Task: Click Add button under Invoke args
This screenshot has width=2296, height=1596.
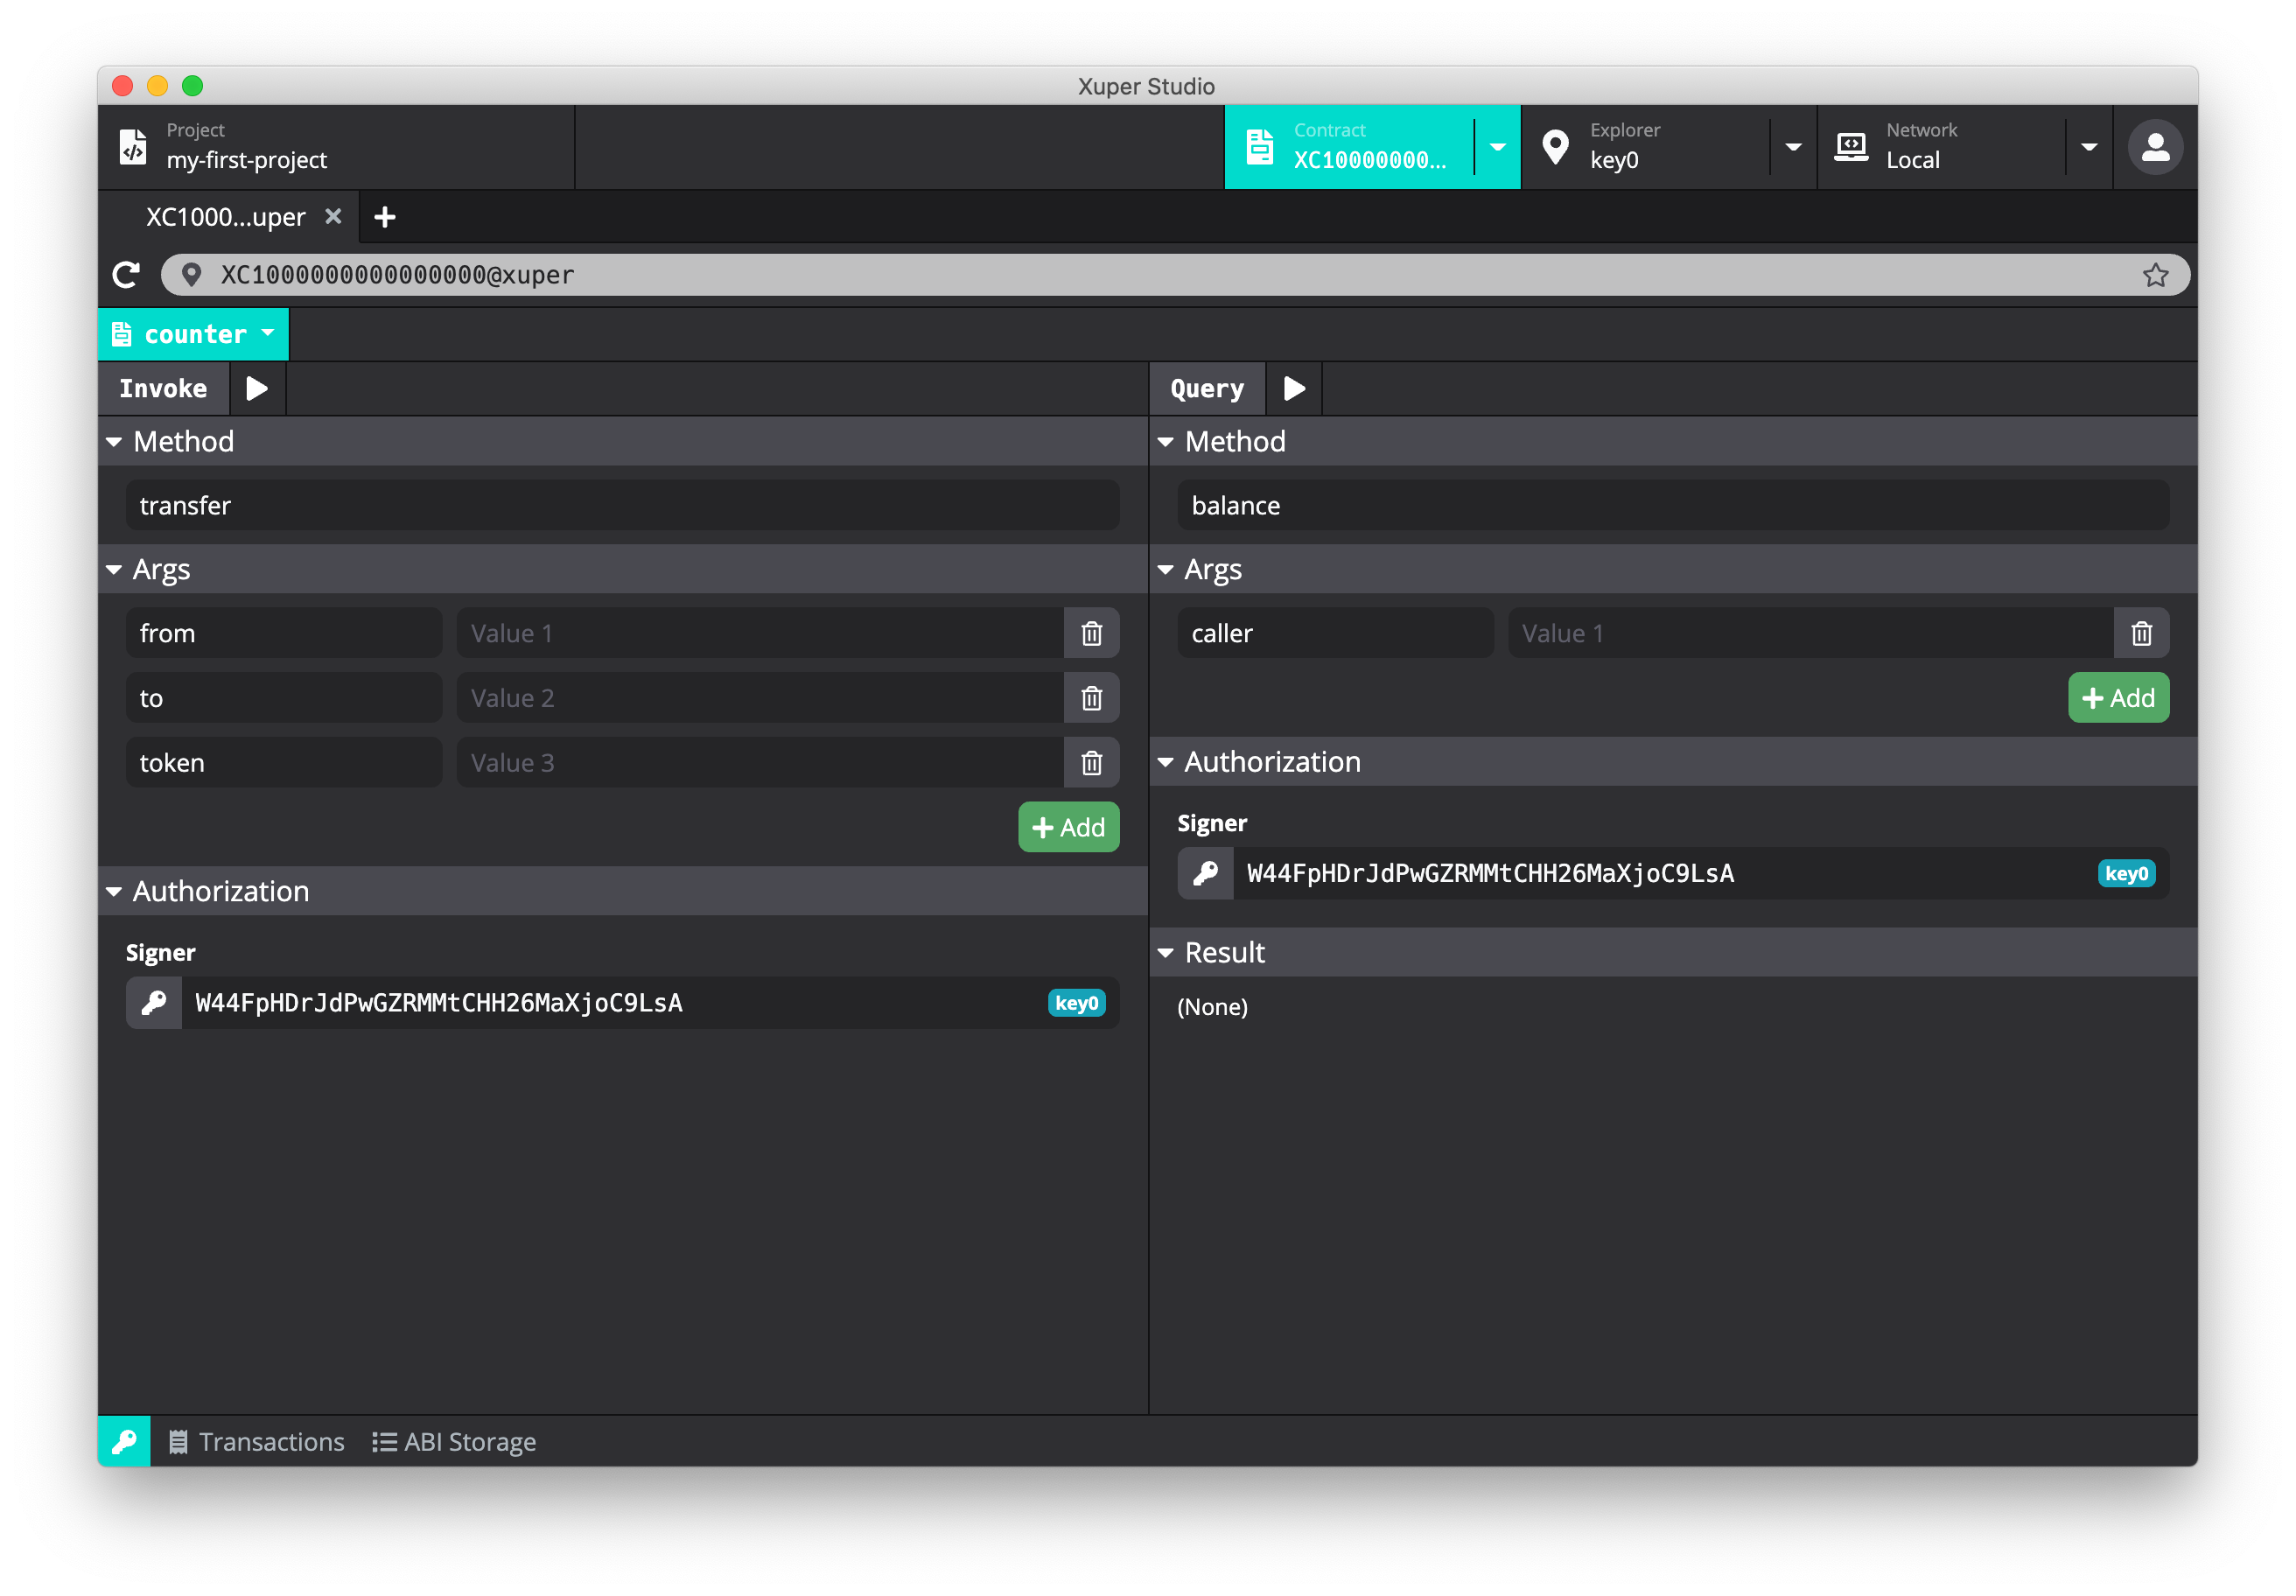Action: 1068,827
